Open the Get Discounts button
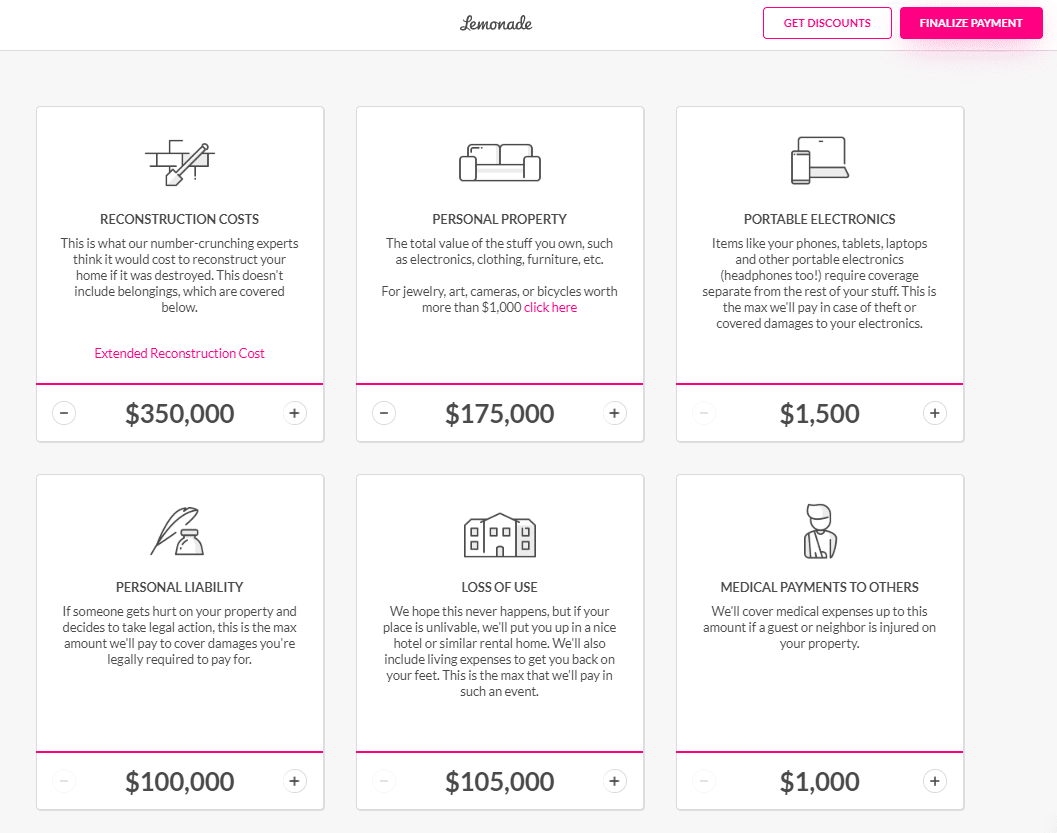 pos(827,23)
